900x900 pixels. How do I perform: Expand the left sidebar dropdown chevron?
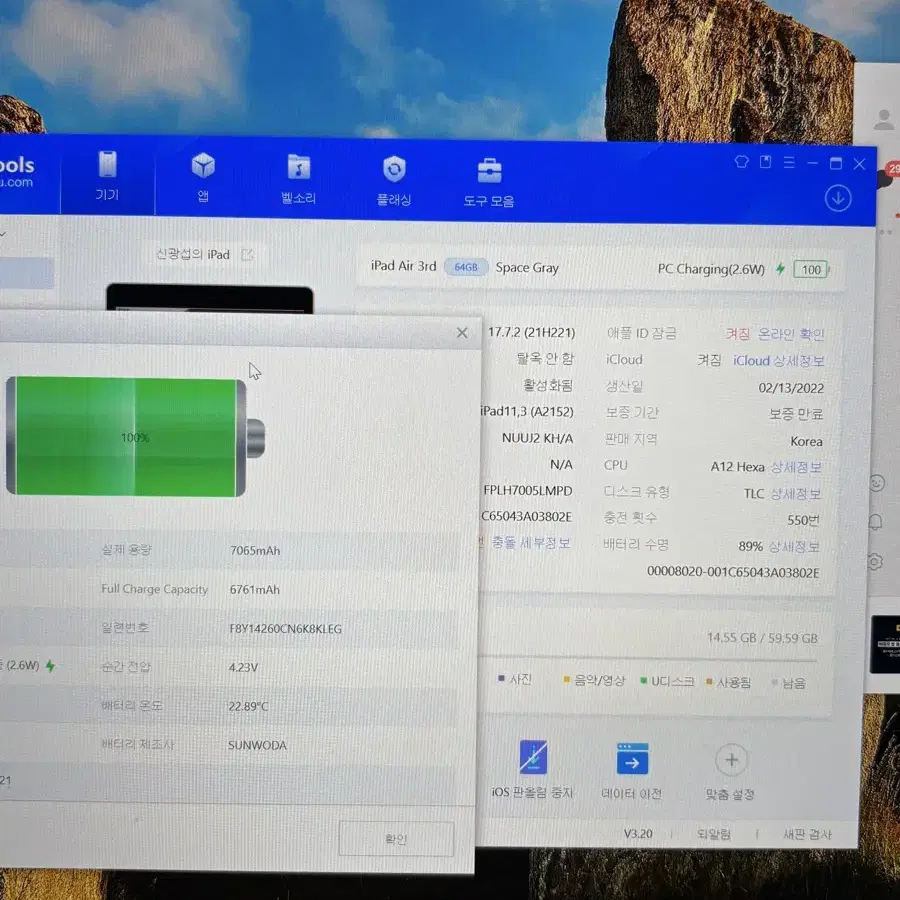(x=3, y=234)
